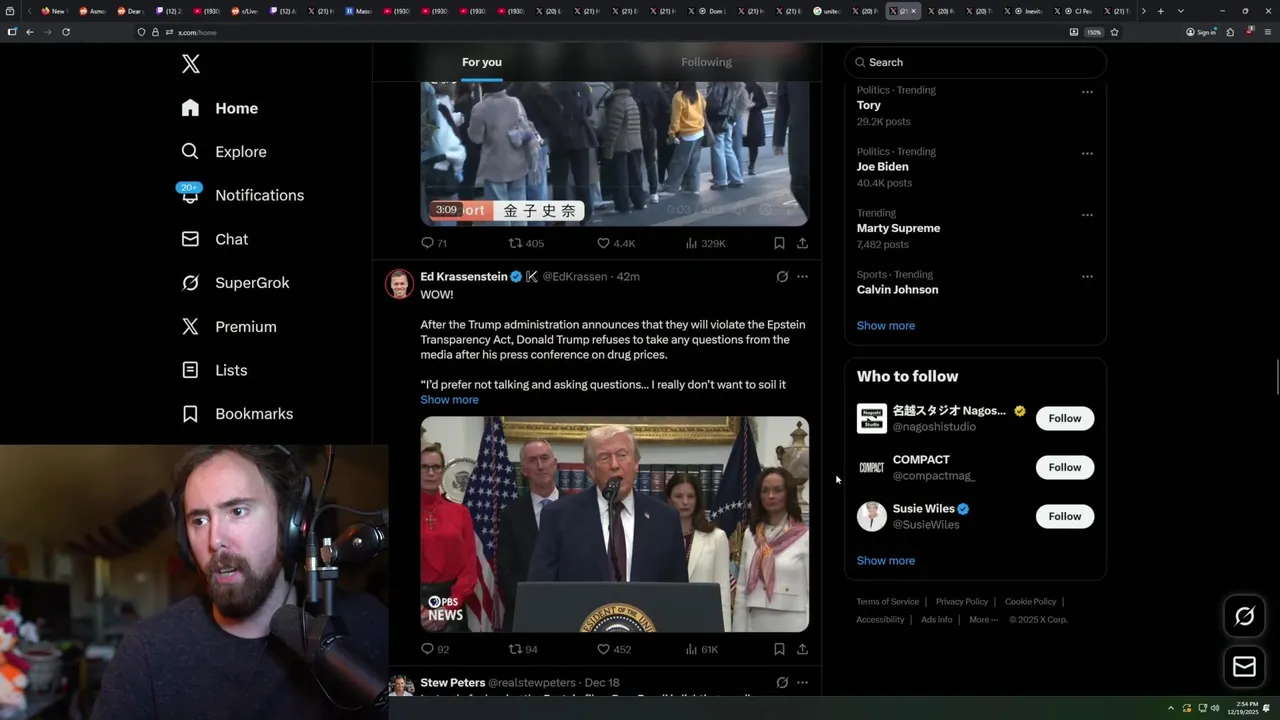This screenshot has width=1280, height=720.
Task: Repost the video post with 405 reposts
Action: [526, 243]
